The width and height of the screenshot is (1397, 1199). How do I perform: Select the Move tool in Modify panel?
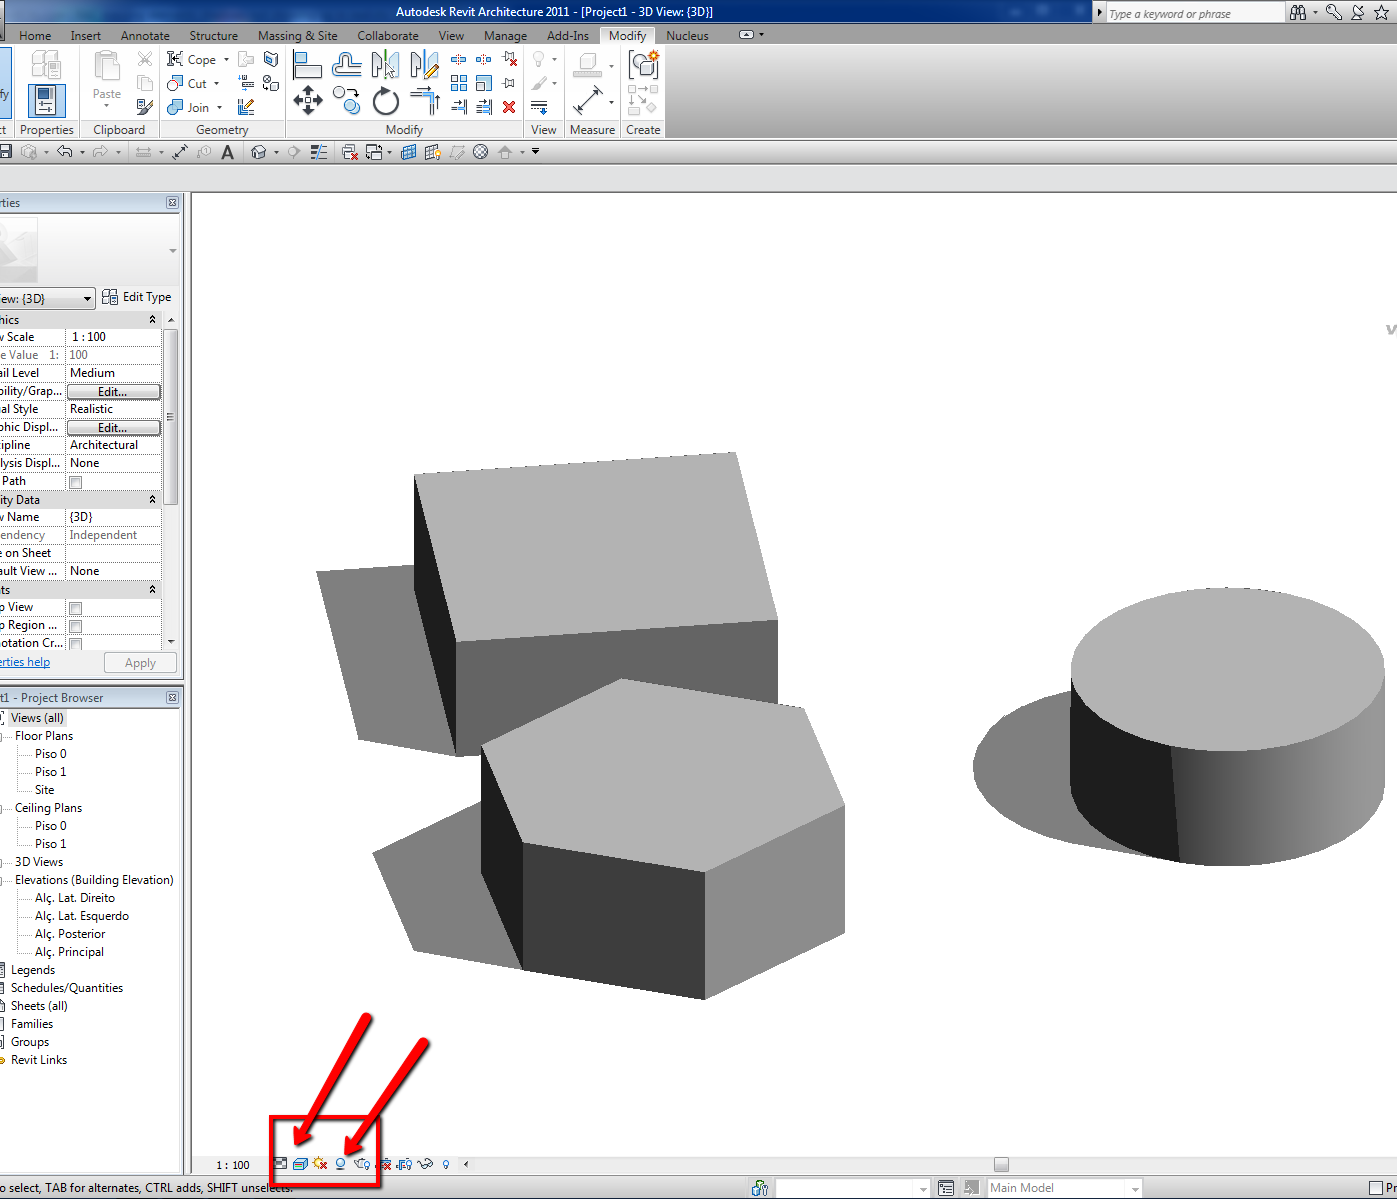pyautogui.click(x=307, y=100)
